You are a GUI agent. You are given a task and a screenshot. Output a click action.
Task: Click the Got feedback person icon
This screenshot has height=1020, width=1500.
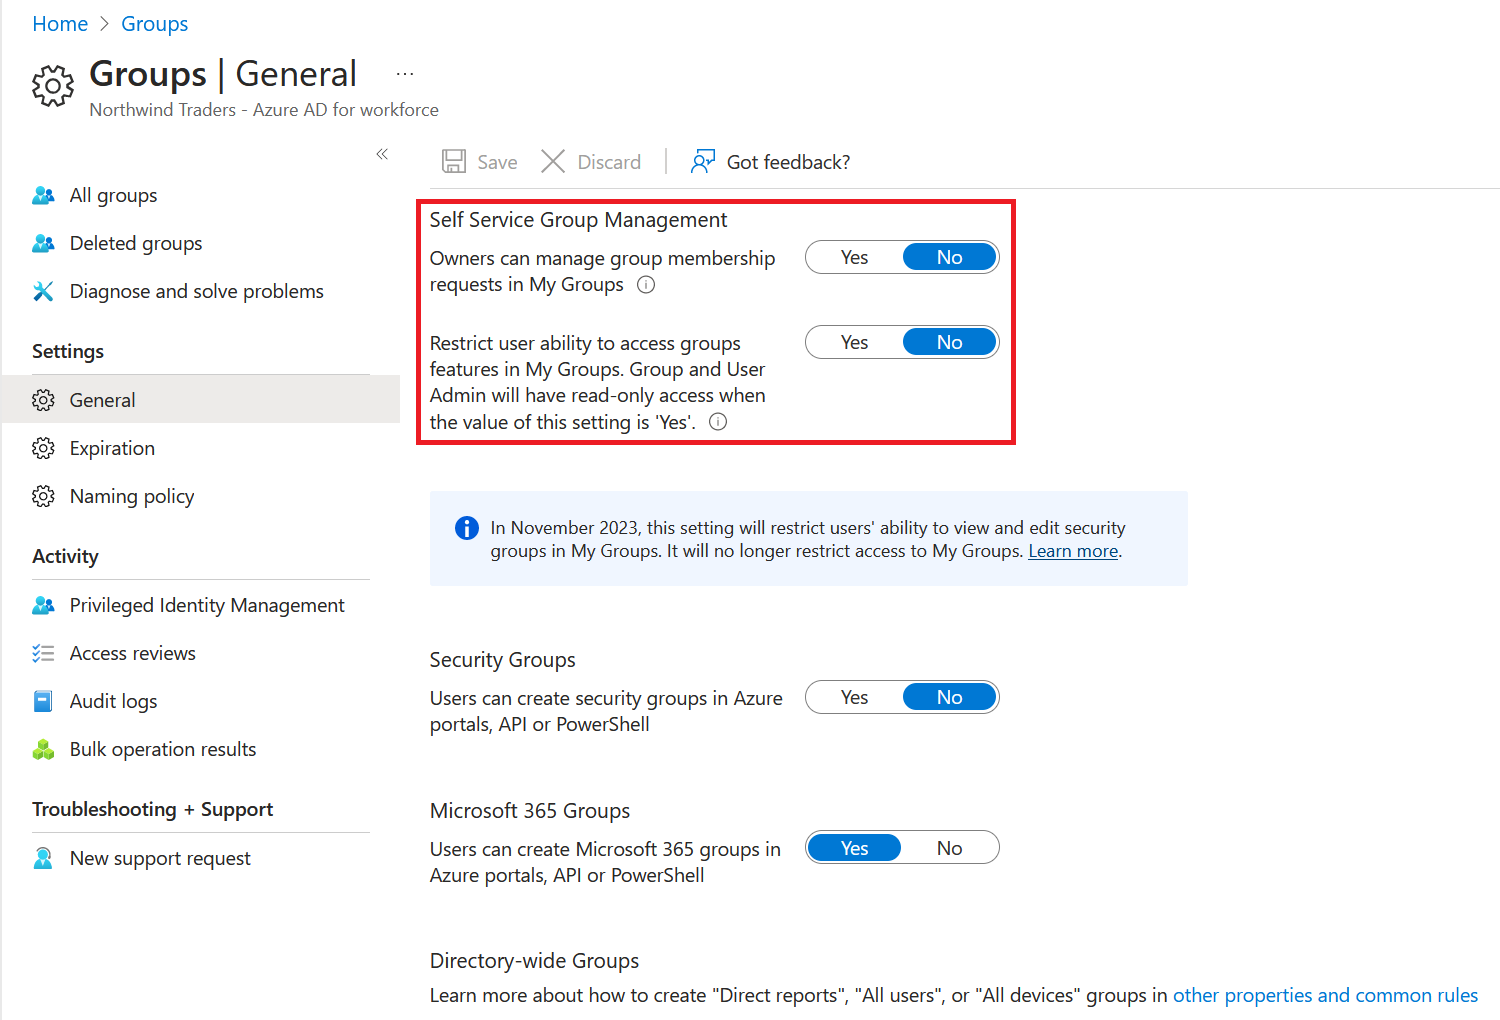[x=703, y=162]
